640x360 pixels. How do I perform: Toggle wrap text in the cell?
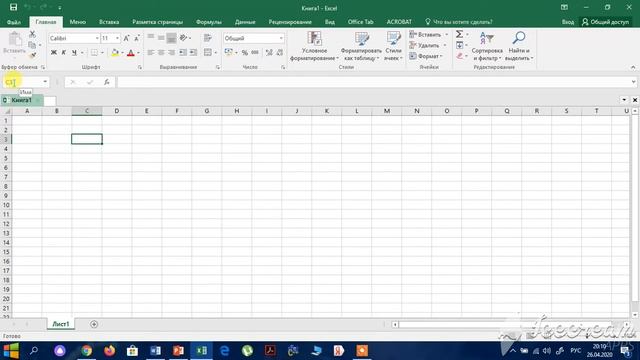pos(208,38)
